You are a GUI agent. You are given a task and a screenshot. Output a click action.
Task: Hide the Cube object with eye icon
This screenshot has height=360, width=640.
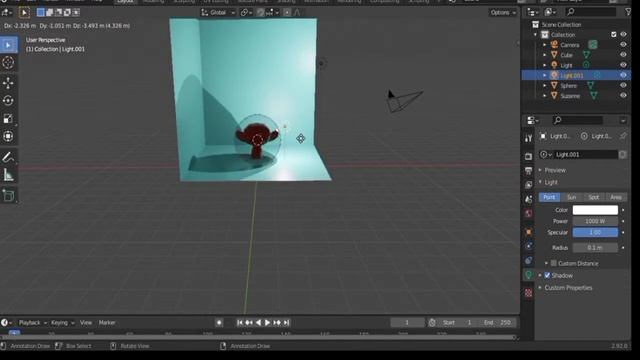click(x=623, y=55)
